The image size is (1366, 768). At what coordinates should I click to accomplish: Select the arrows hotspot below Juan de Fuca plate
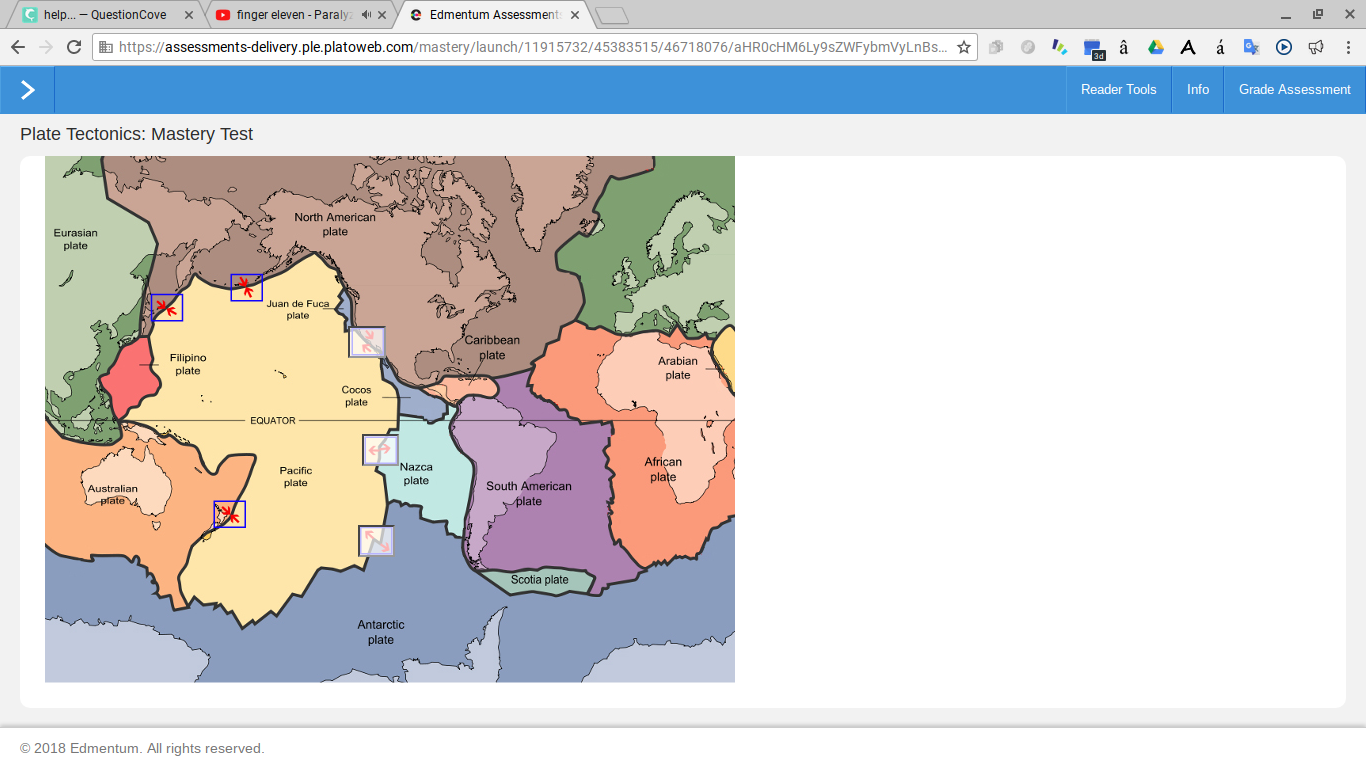pos(367,342)
